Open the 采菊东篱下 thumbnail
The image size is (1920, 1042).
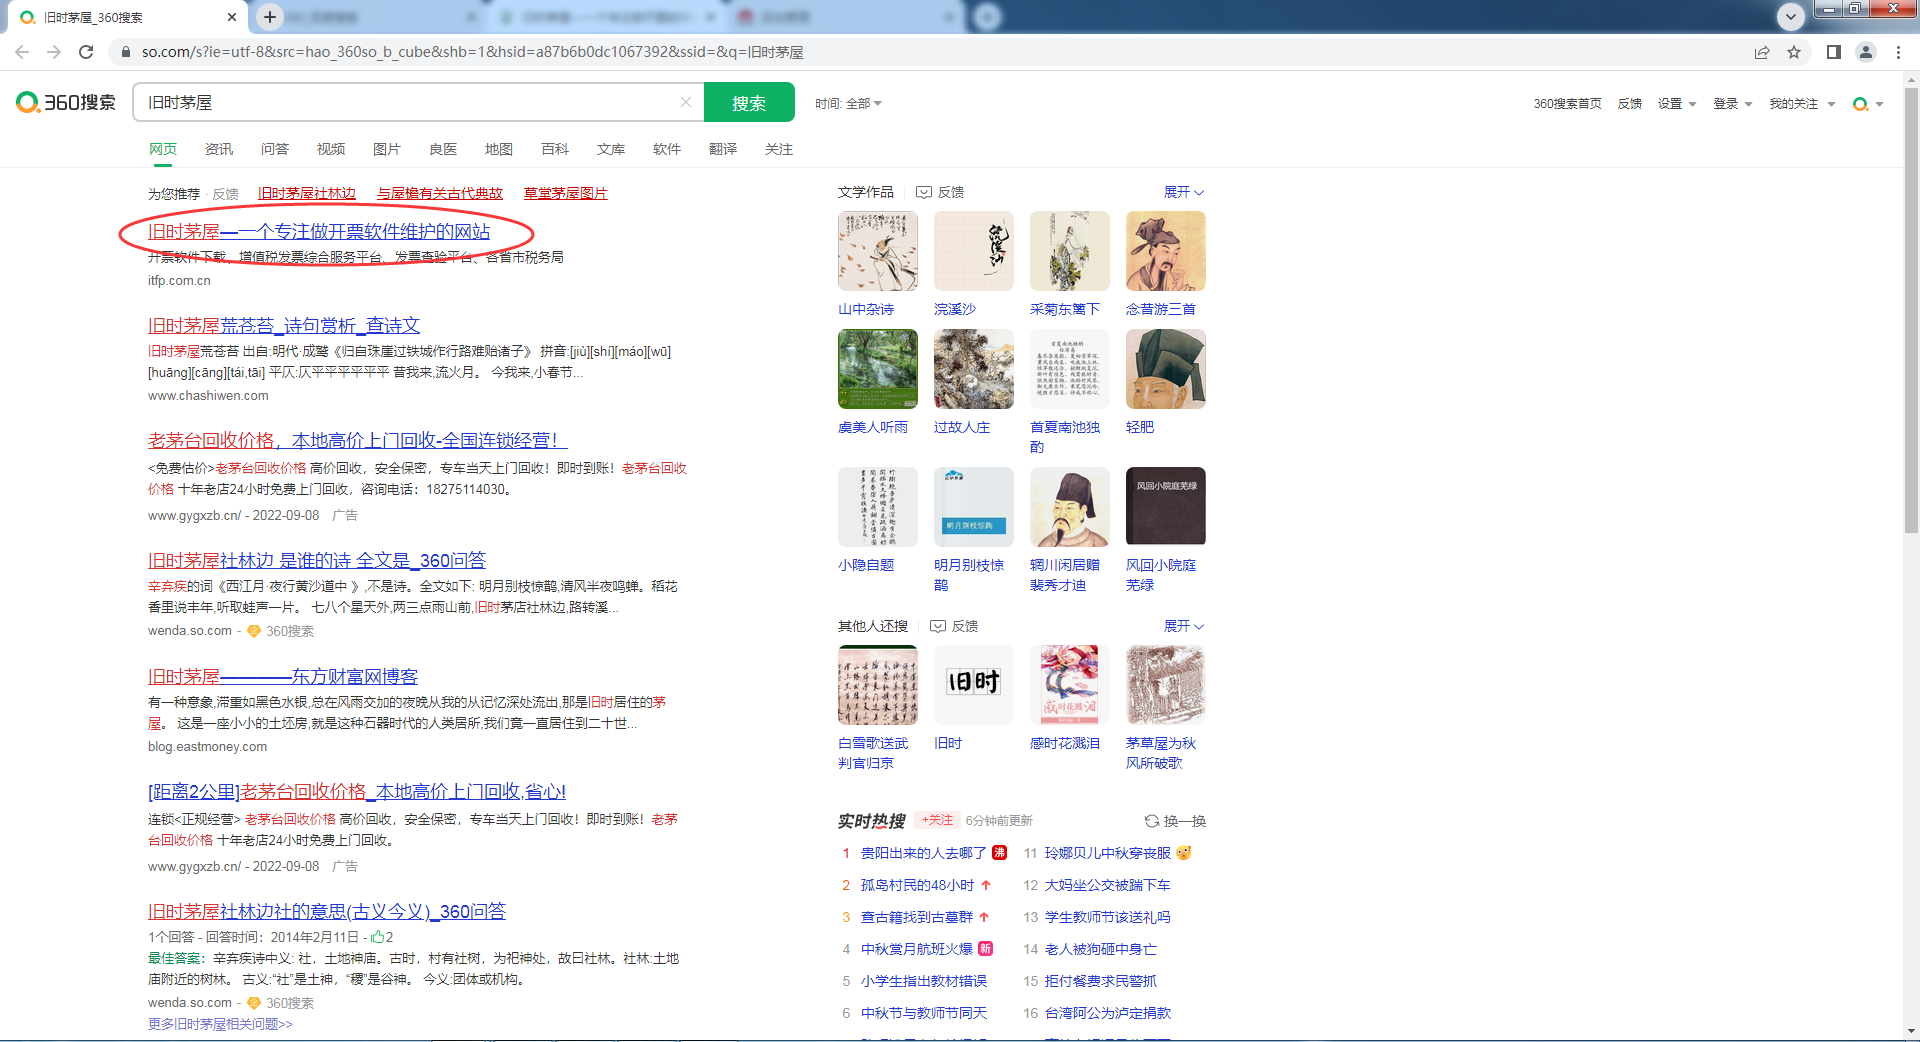[1070, 251]
